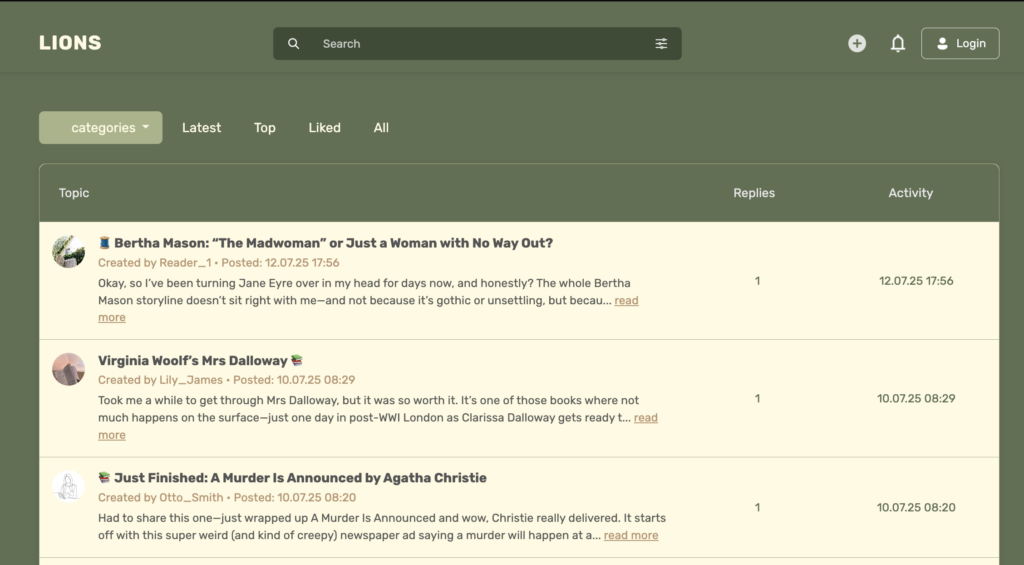Image resolution: width=1024 pixels, height=565 pixels.
Task: Click the plus icon to create a post
Action: [x=857, y=44]
